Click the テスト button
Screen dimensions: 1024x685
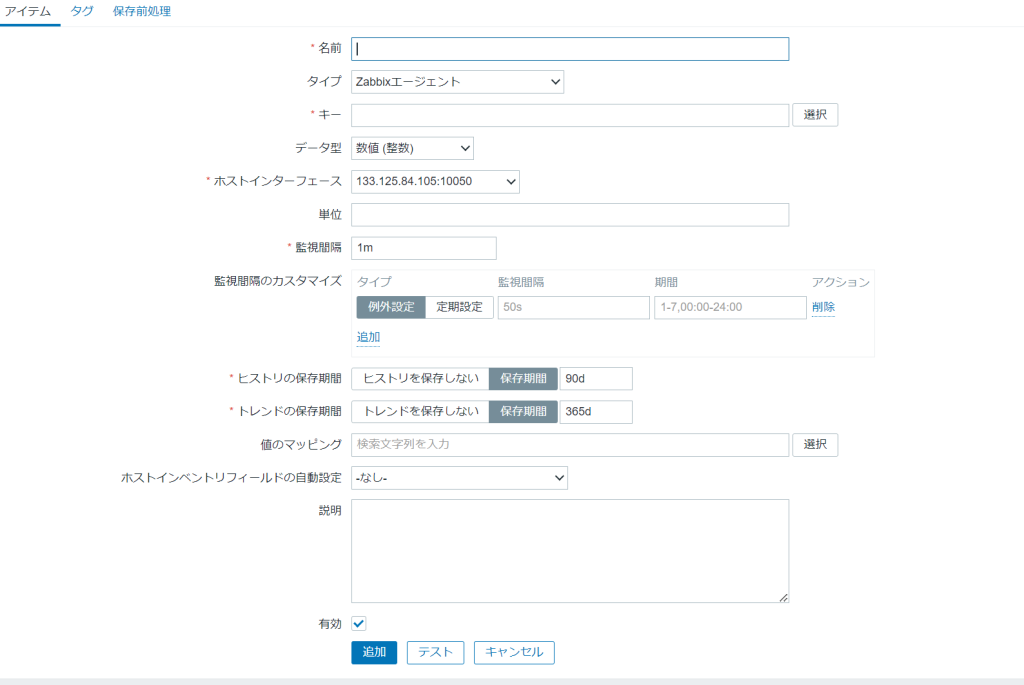pyautogui.click(x=435, y=652)
